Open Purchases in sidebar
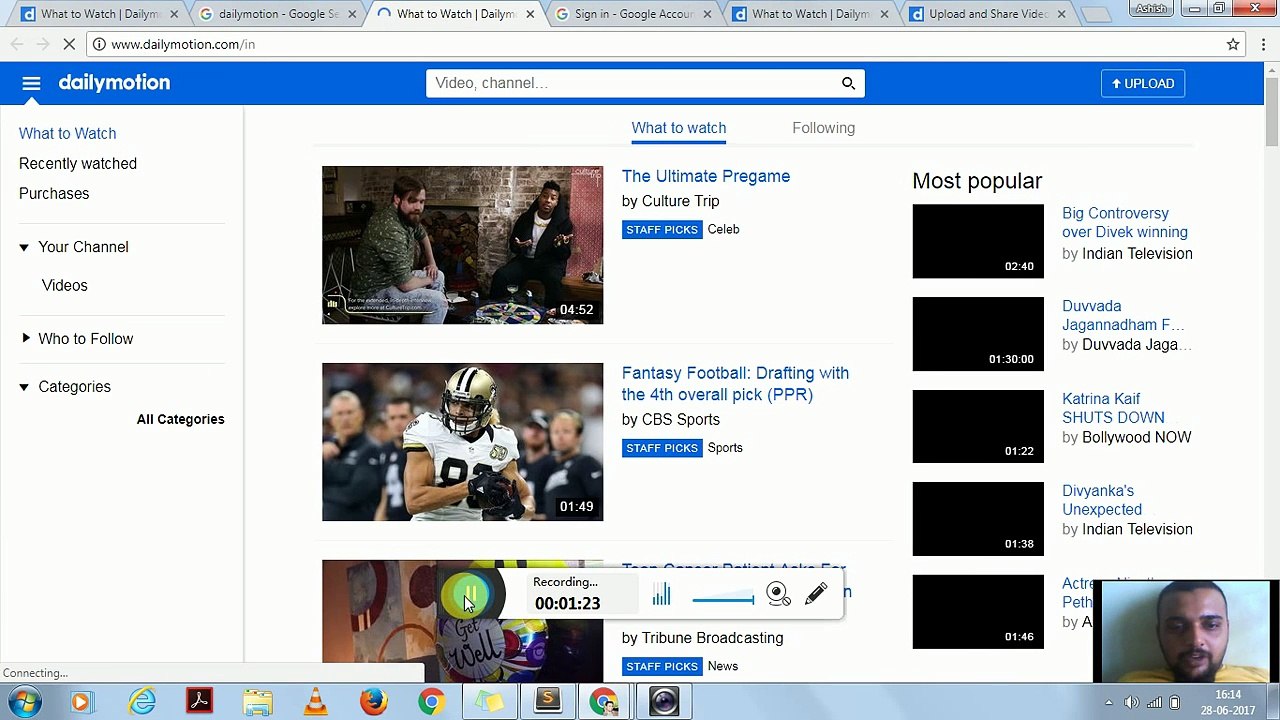Screen dimensions: 1280x720 pyautogui.click(x=54, y=193)
